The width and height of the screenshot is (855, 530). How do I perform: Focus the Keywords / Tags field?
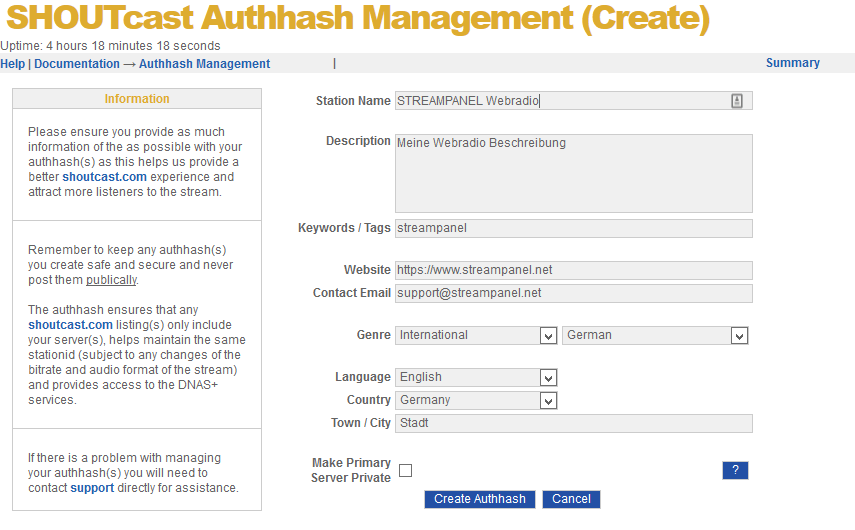point(574,228)
